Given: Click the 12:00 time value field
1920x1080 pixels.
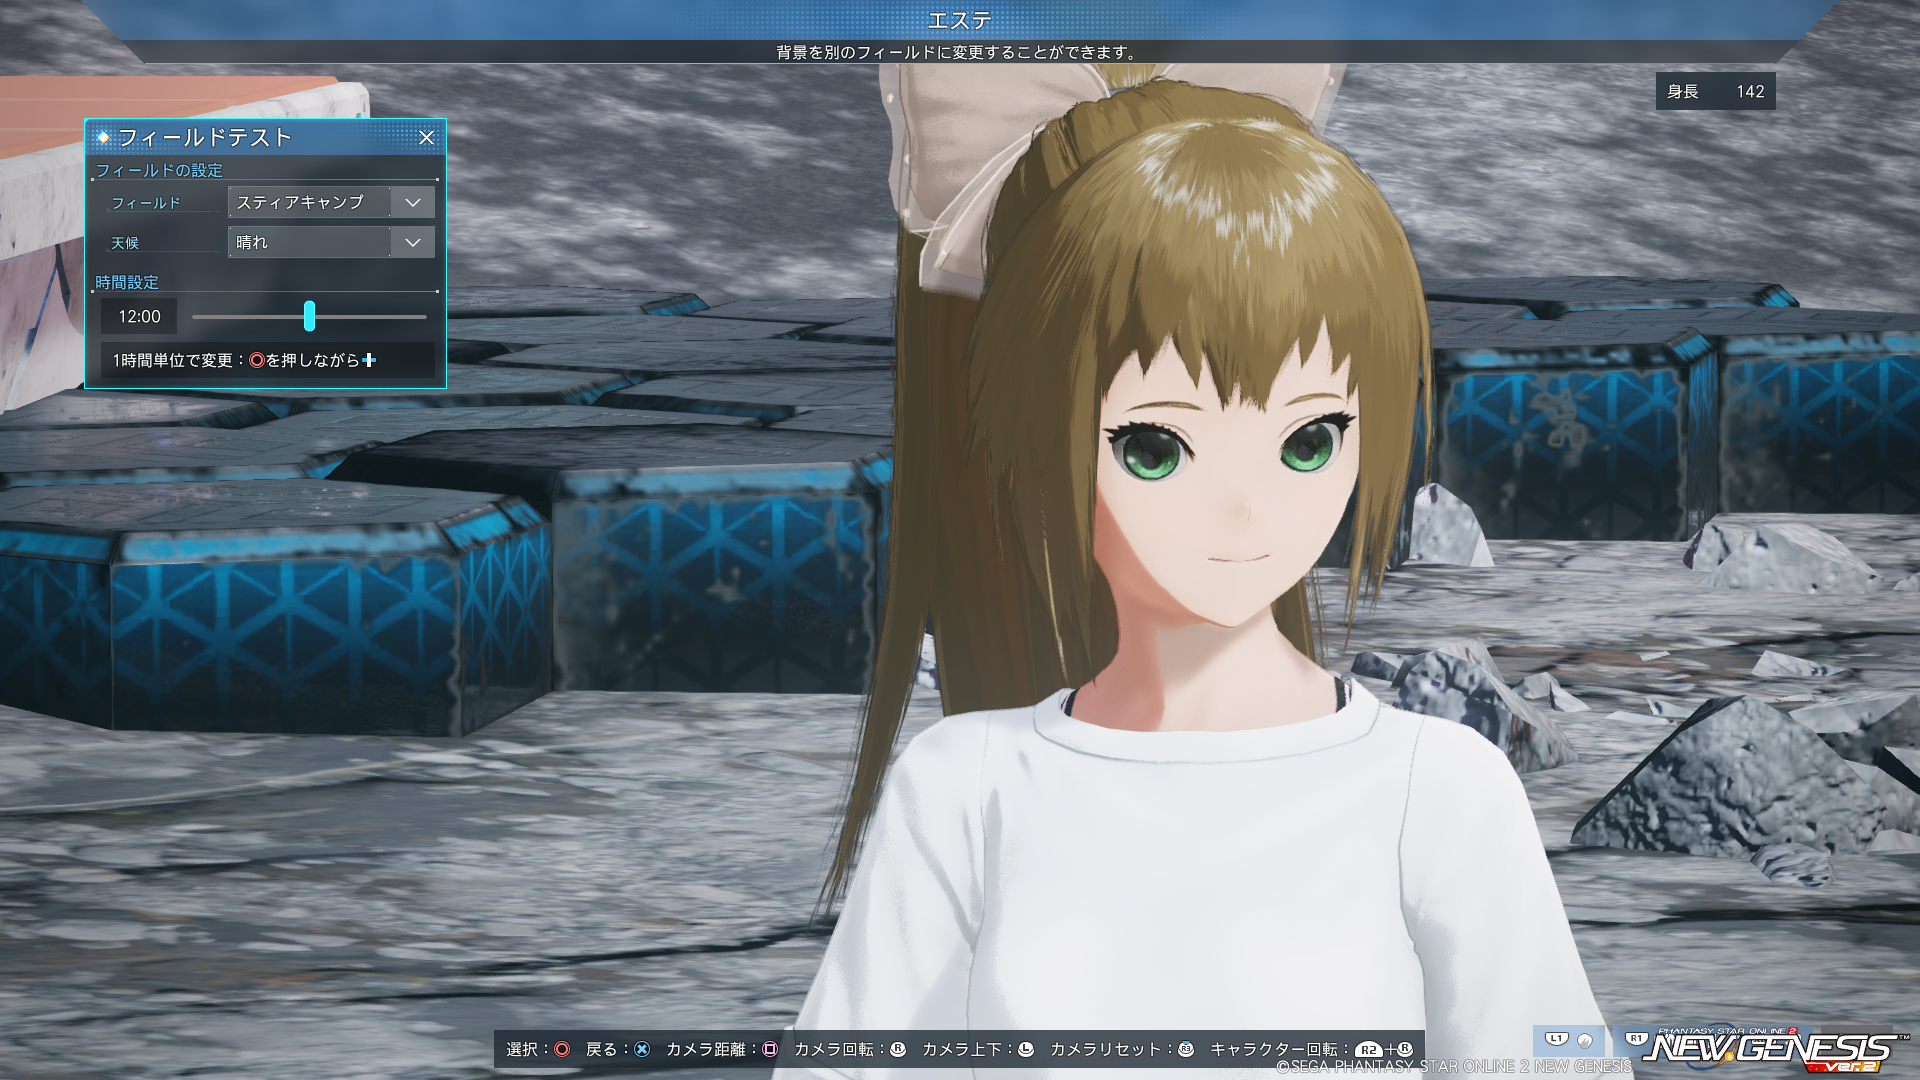Looking at the screenshot, I should [x=139, y=316].
